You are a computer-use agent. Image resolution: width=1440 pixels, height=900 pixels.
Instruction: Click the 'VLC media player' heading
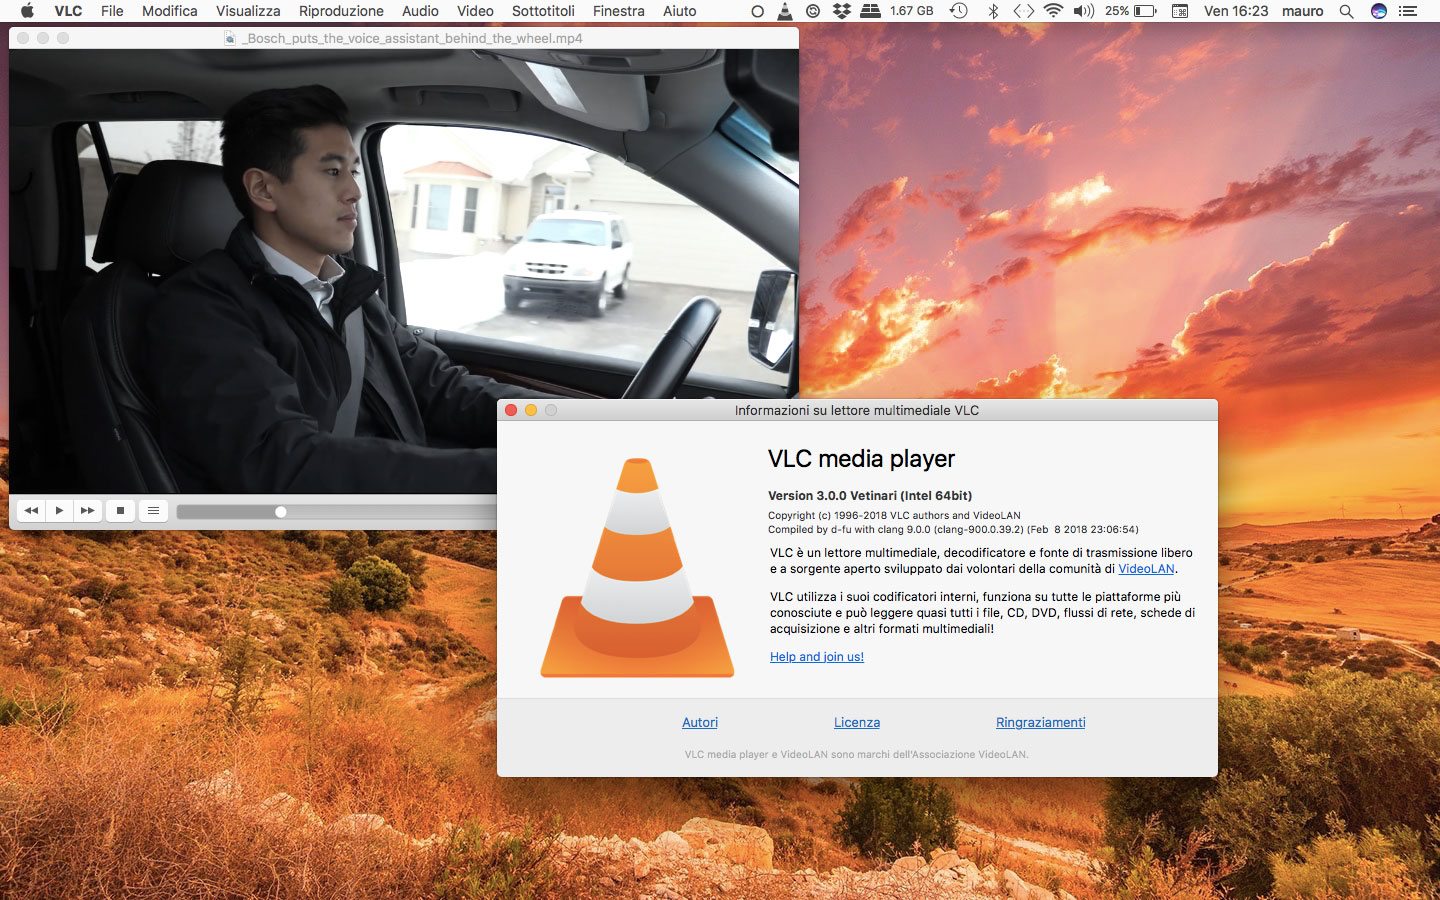[861, 459]
